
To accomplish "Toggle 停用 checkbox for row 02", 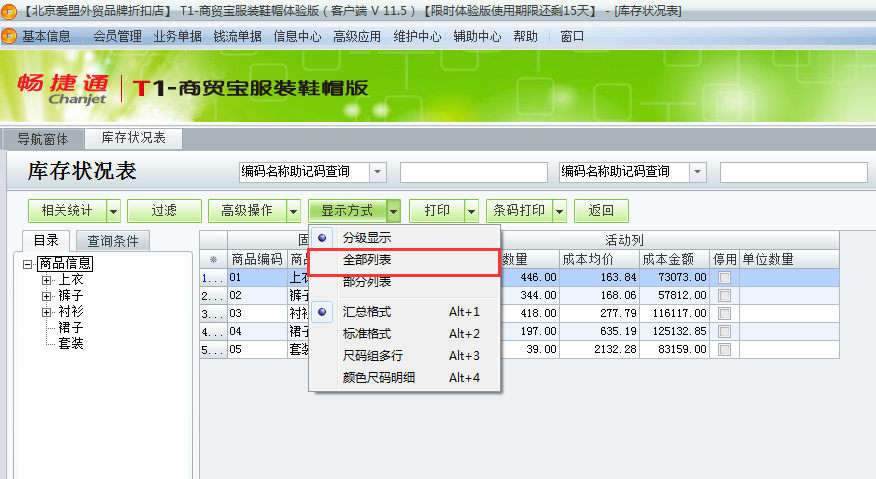I will 725,295.
